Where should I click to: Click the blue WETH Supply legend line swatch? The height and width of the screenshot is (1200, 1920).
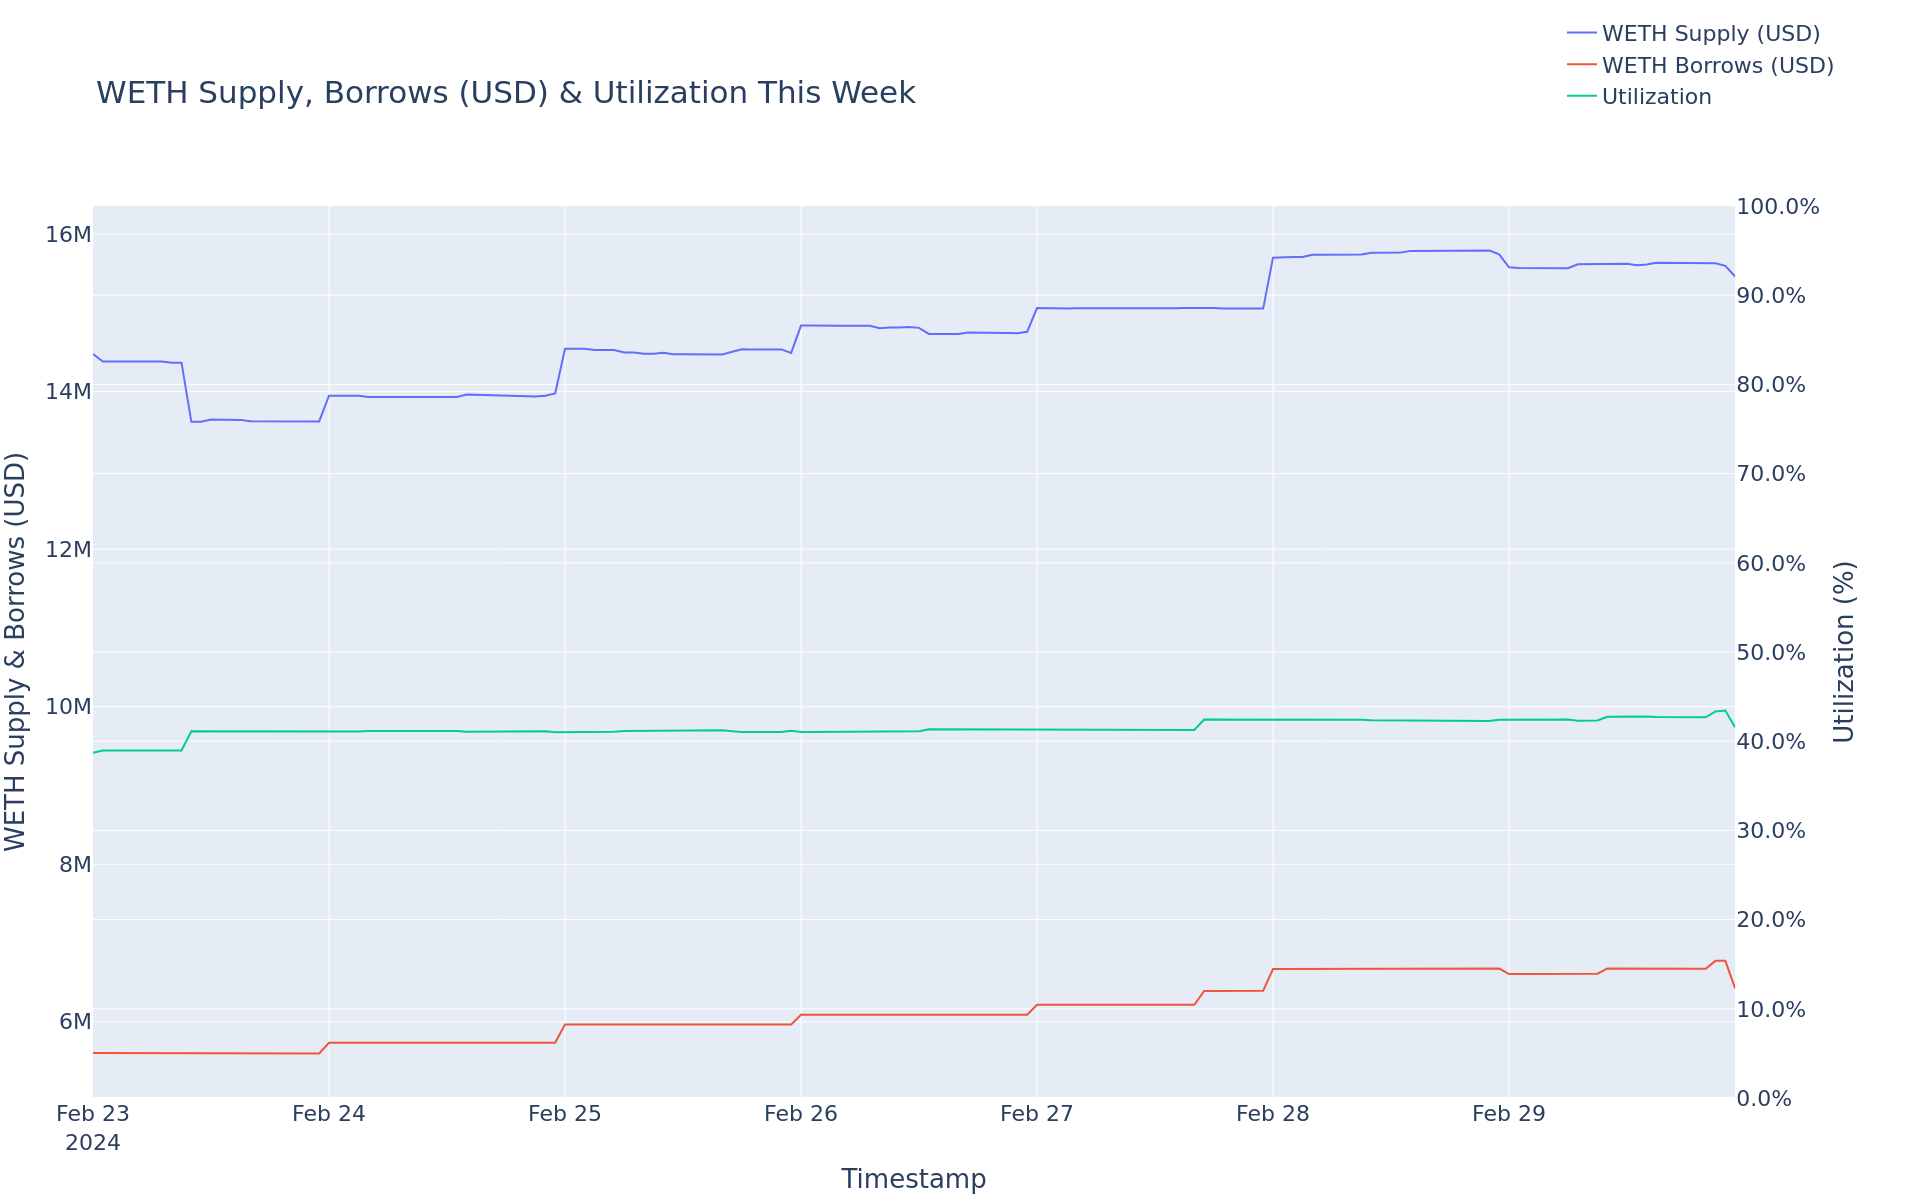click(1582, 33)
